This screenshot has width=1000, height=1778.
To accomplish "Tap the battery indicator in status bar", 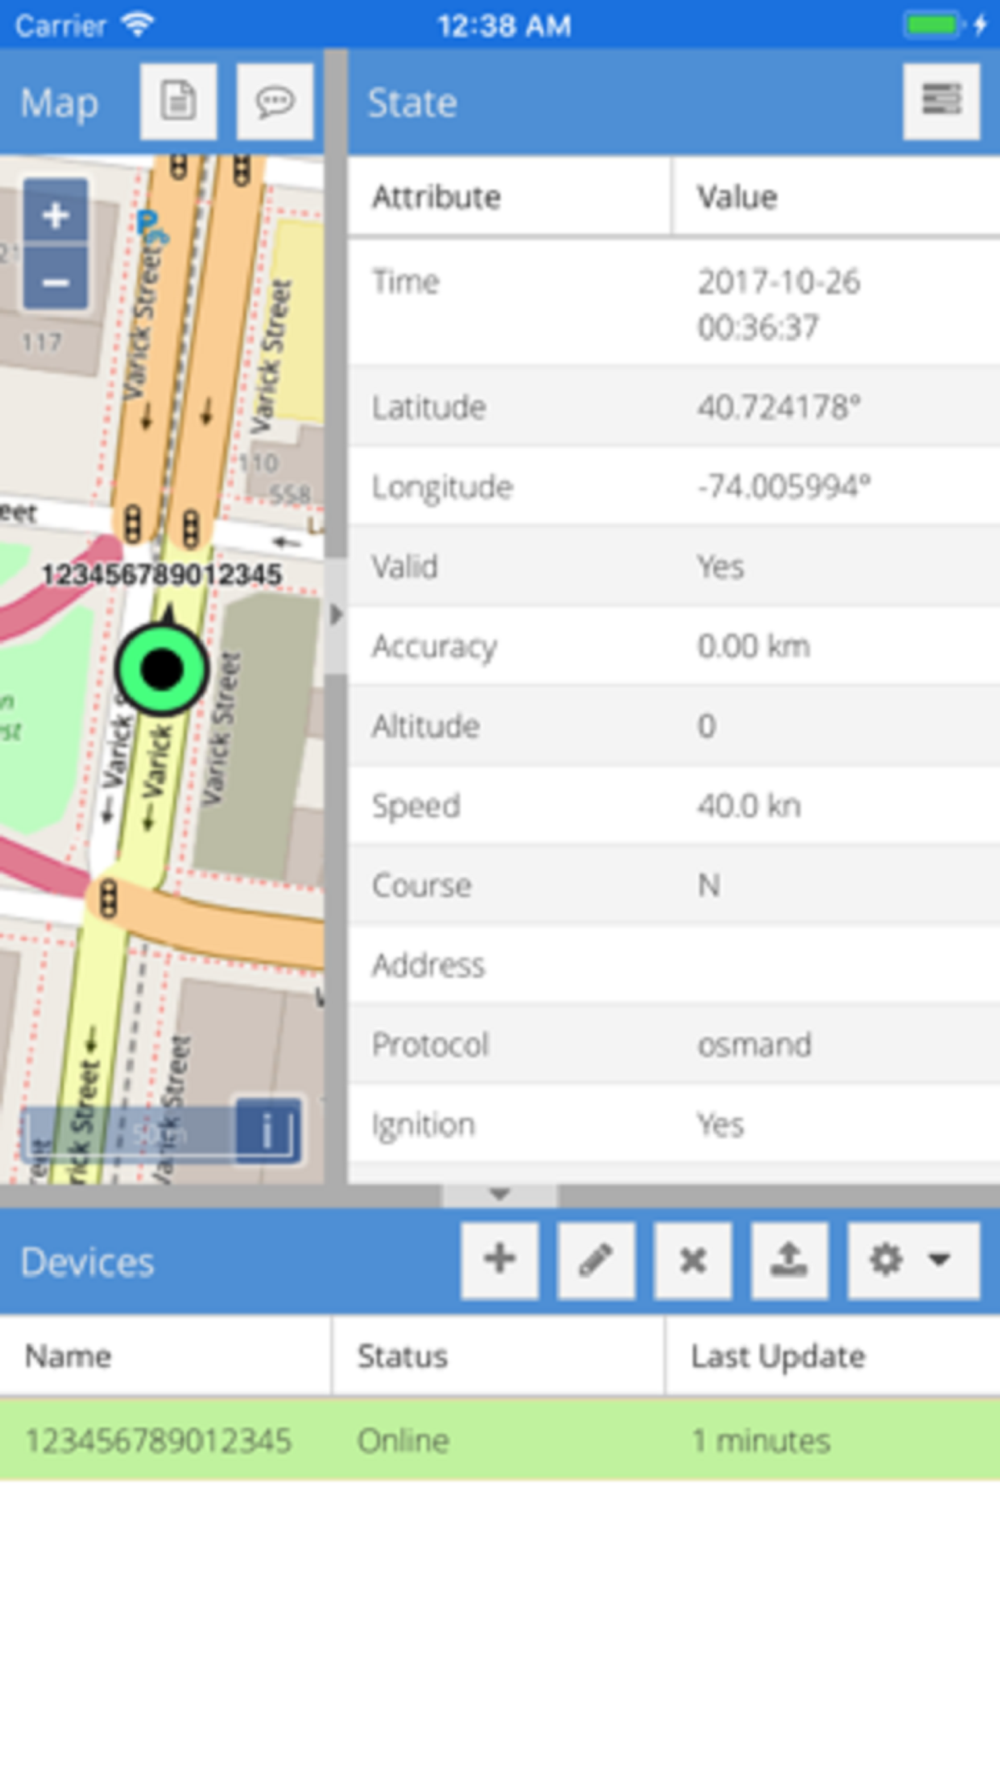I will point(933,24).
